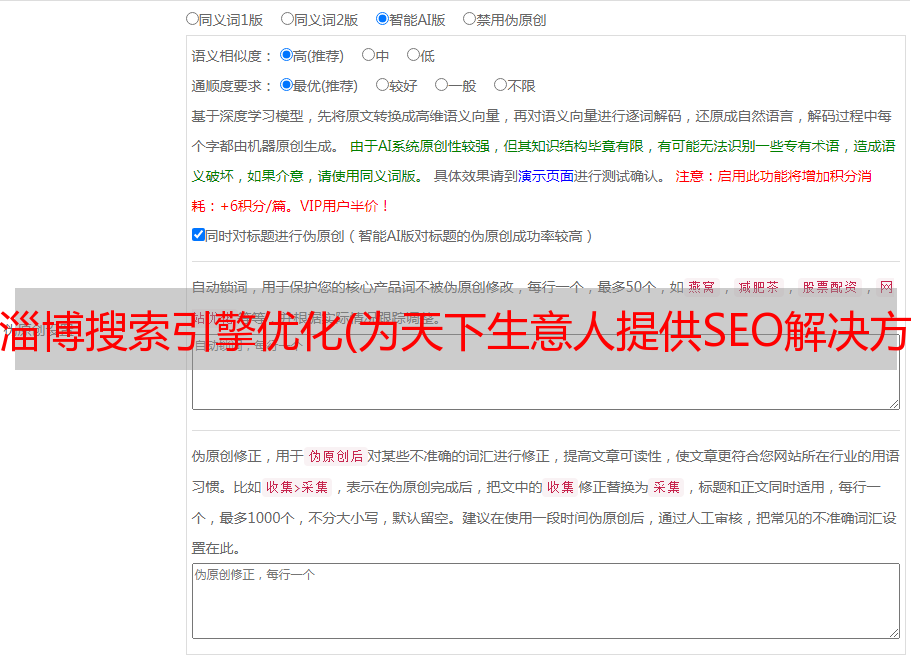Set 语义相似度 to 低
Viewport: 911px width, 658px height.
coord(413,55)
